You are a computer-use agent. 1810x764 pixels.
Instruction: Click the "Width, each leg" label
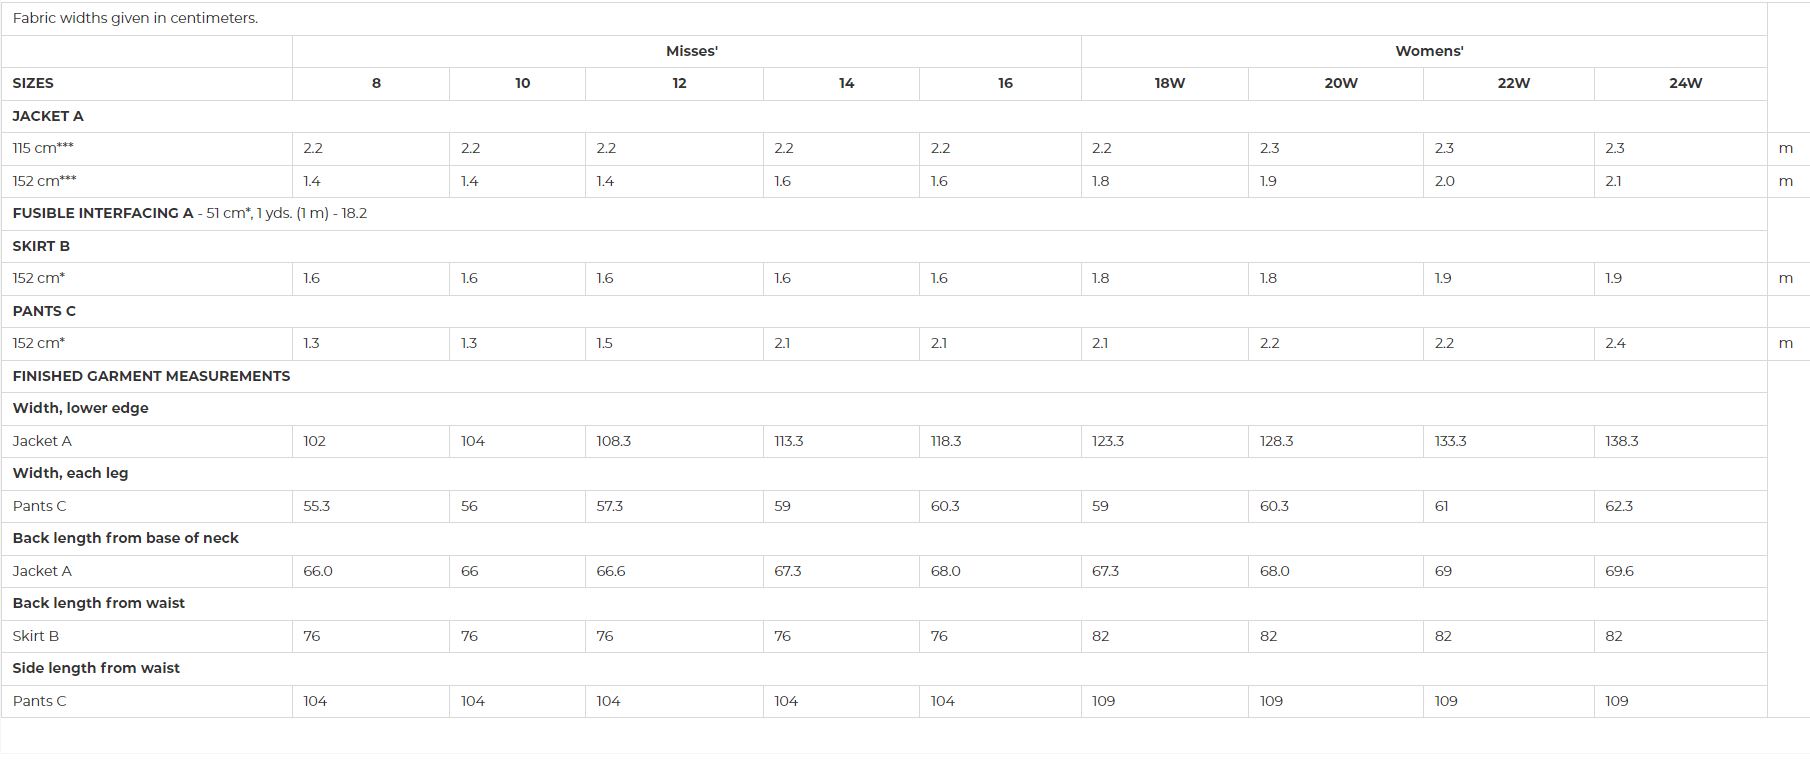click(x=70, y=473)
